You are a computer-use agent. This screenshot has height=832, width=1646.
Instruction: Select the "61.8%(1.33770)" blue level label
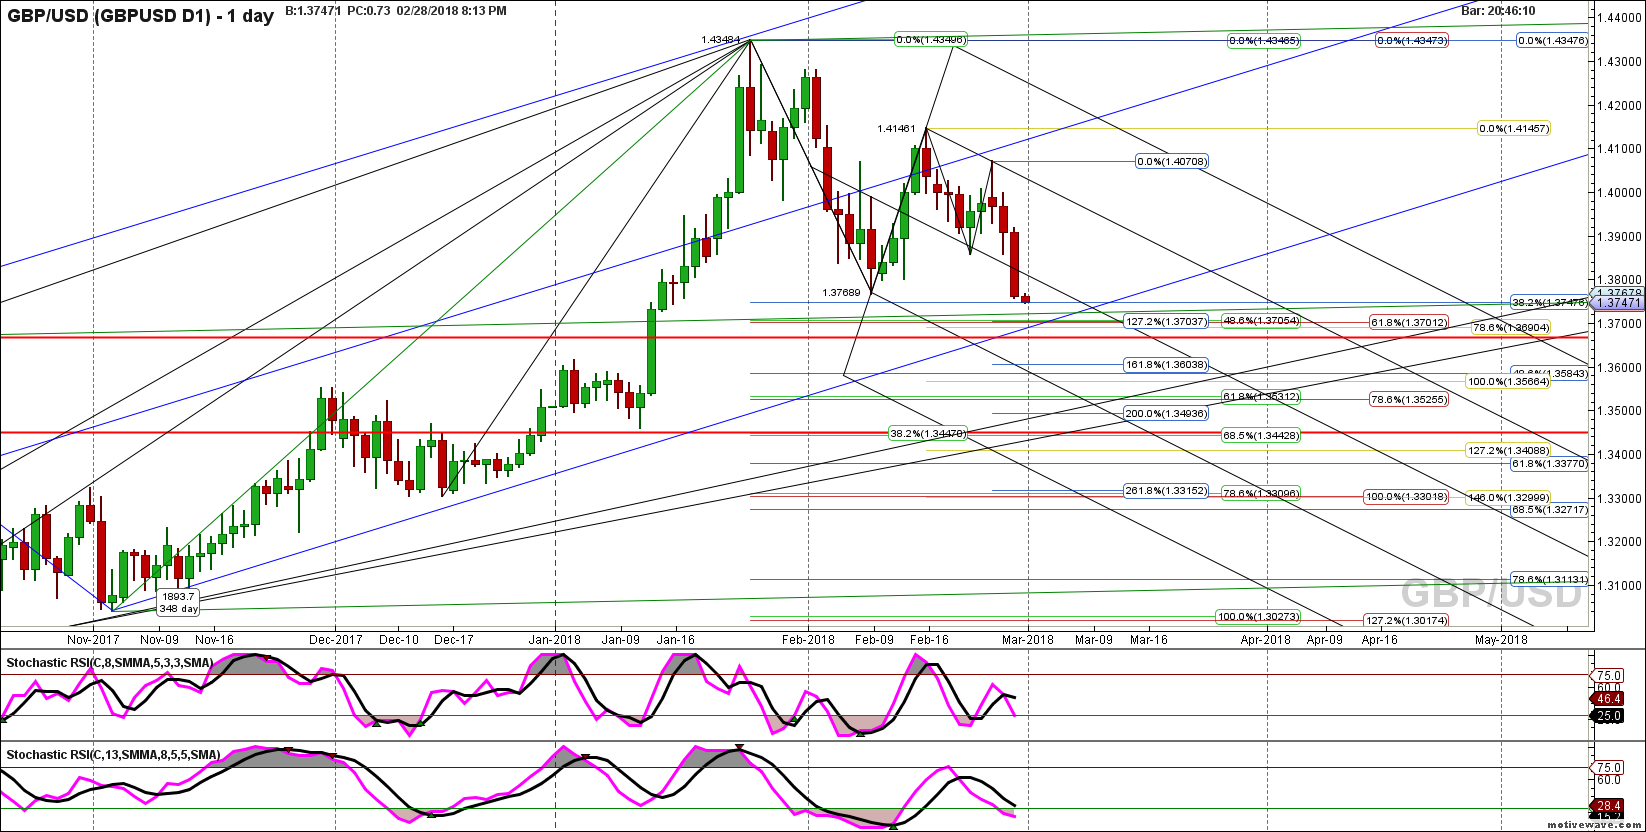1549,463
